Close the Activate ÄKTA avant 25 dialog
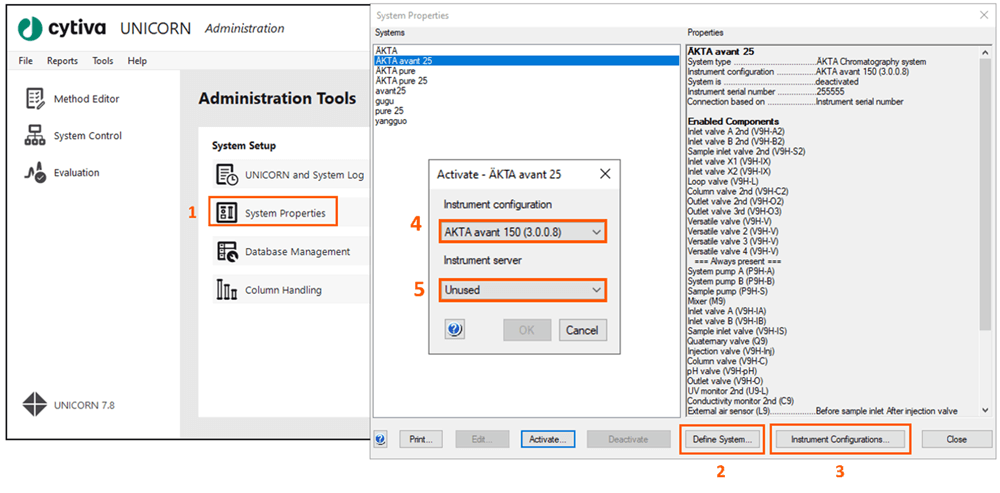Image resolution: width=1000 pixels, height=493 pixels. tap(605, 174)
